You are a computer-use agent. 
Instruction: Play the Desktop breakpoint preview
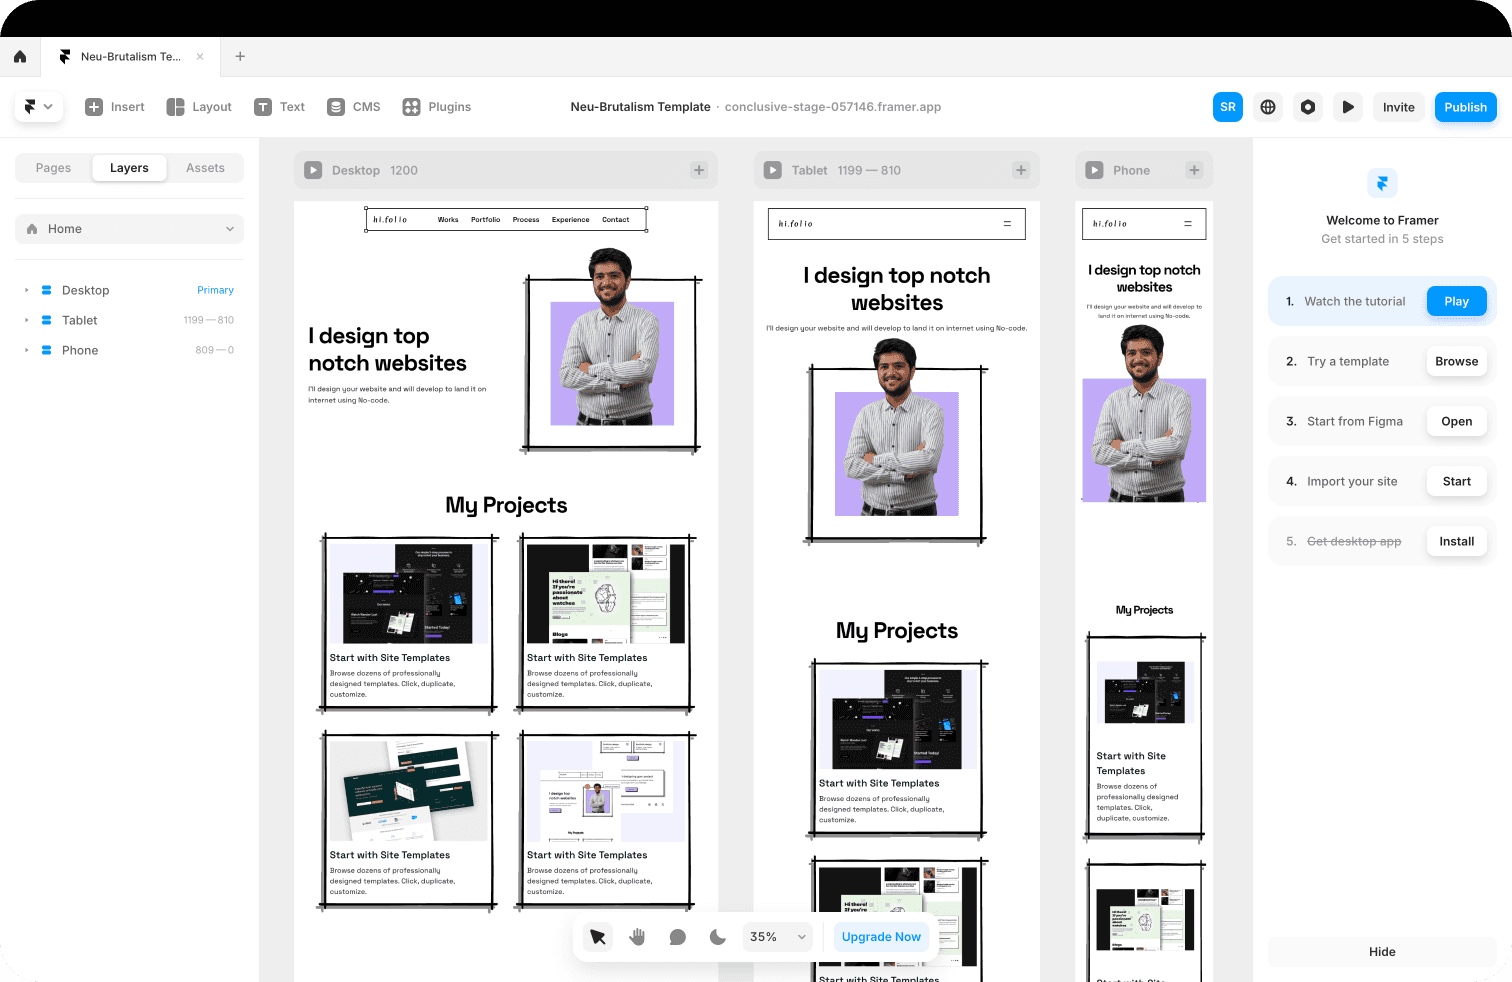pos(313,170)
